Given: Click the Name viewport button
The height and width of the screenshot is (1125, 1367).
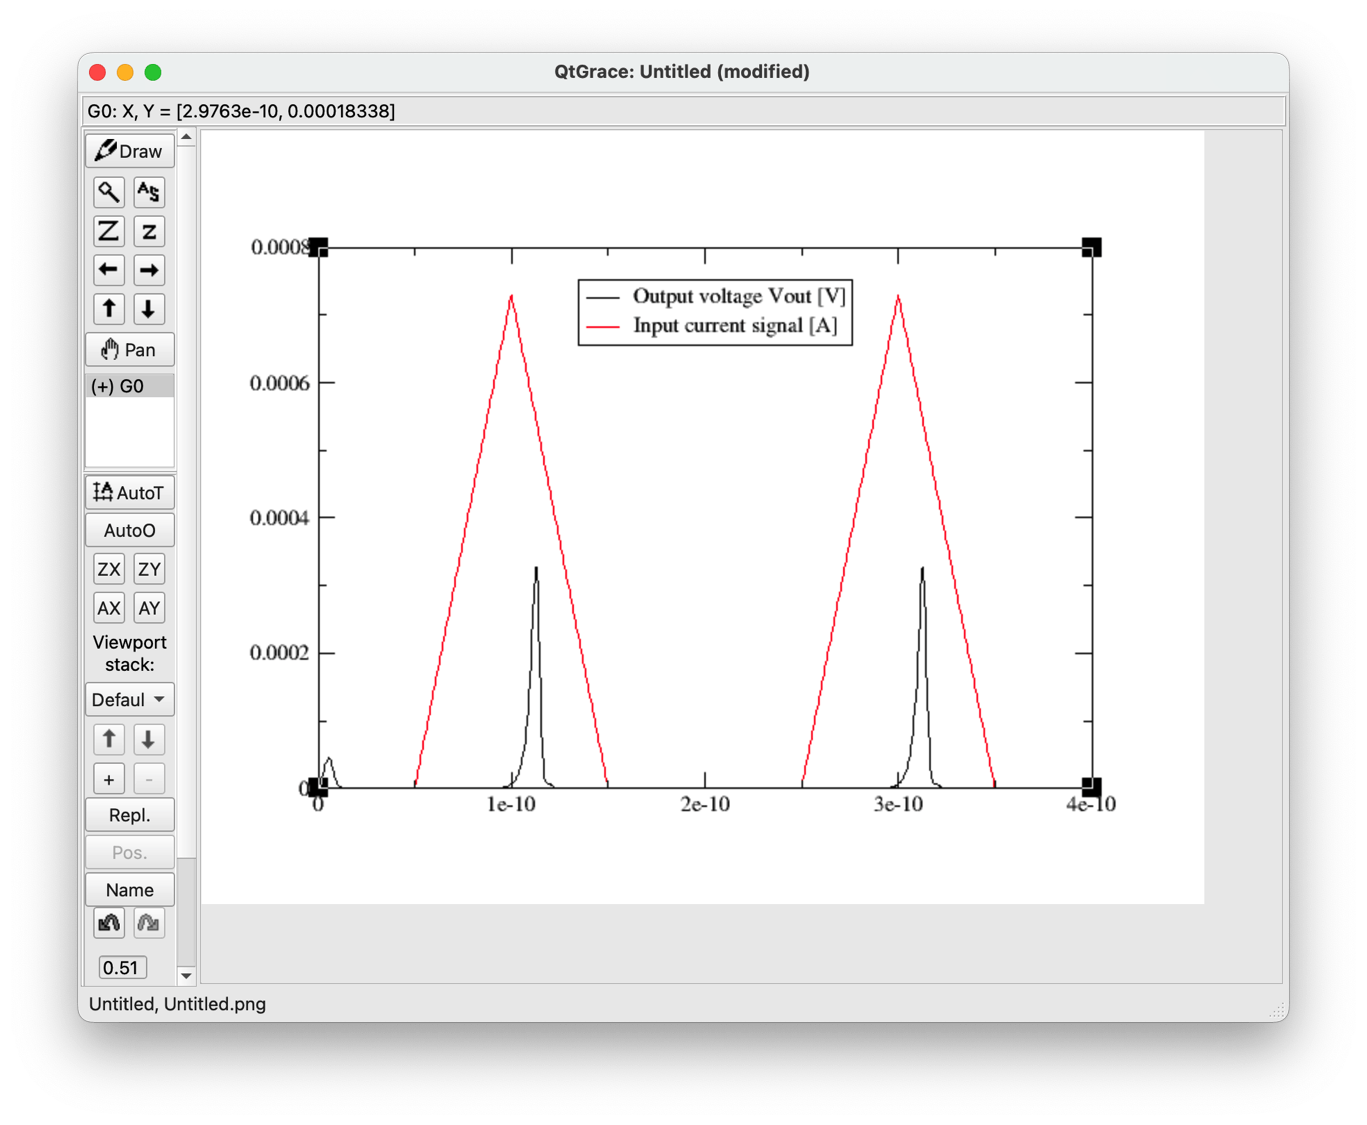Looking at the screenshot, I should 129,890.
